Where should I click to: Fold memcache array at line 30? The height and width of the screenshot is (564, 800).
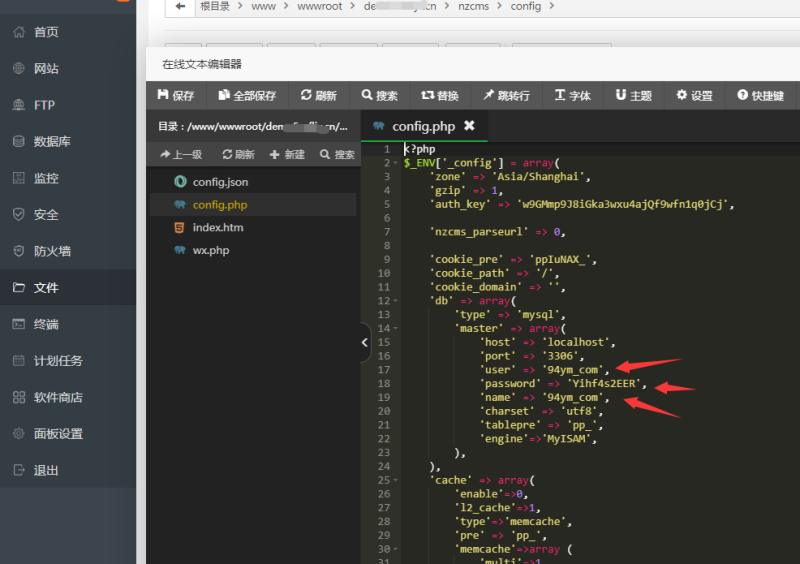click(x=395, y=549)
